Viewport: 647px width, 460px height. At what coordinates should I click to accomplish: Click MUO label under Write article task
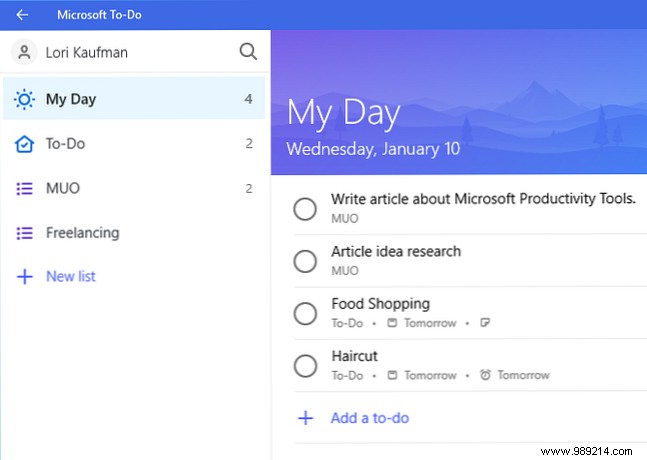pos(345,218)
